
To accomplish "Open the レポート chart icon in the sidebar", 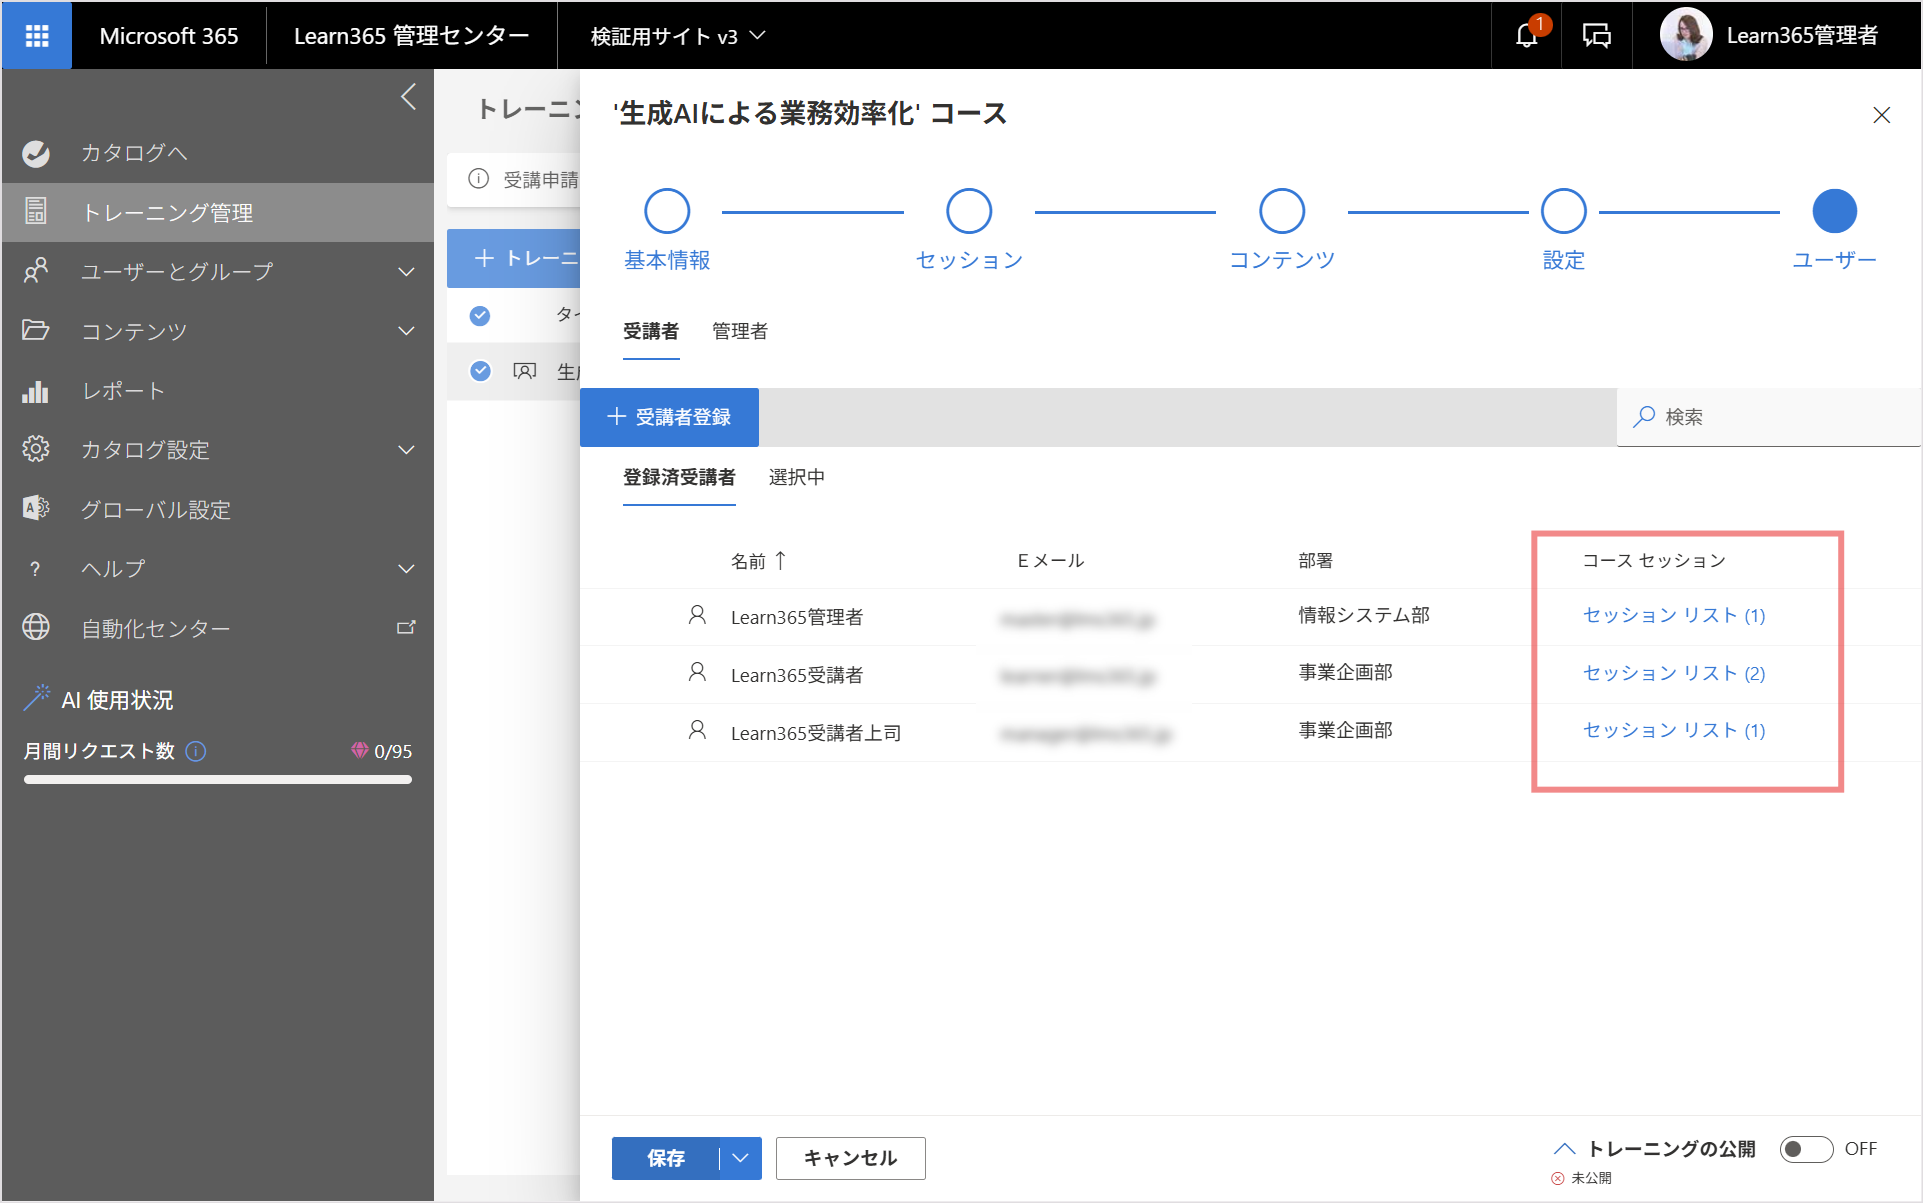I will point(36,391).
